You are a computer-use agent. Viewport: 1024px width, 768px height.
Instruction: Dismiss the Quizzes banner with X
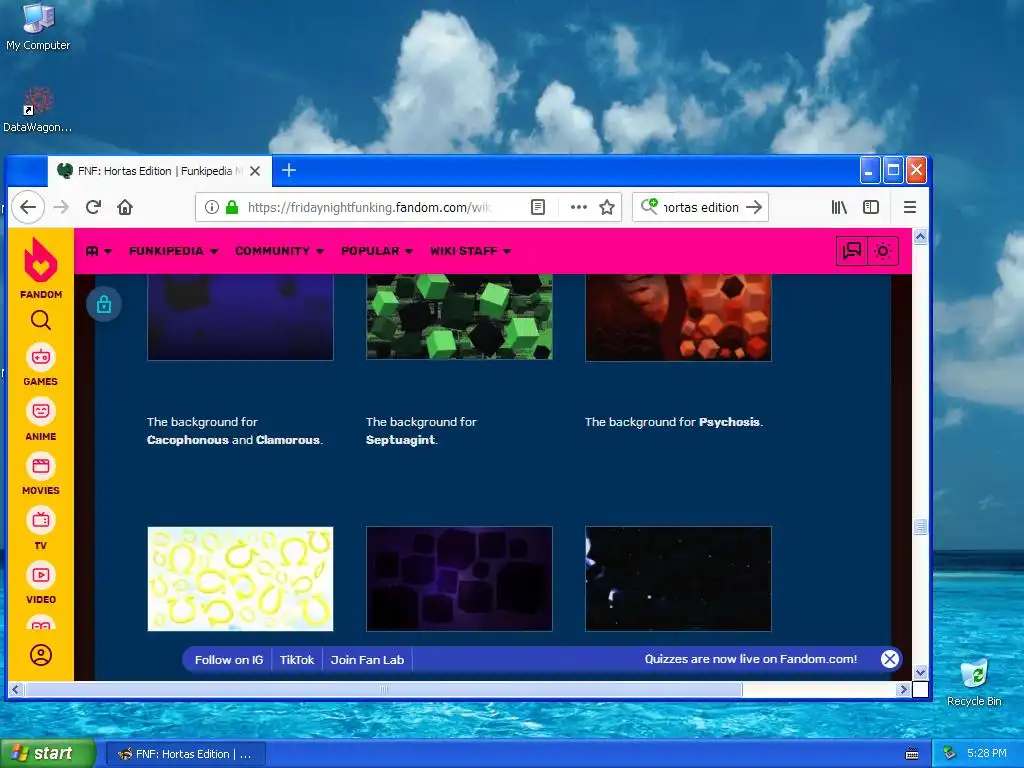pos(889,659)
